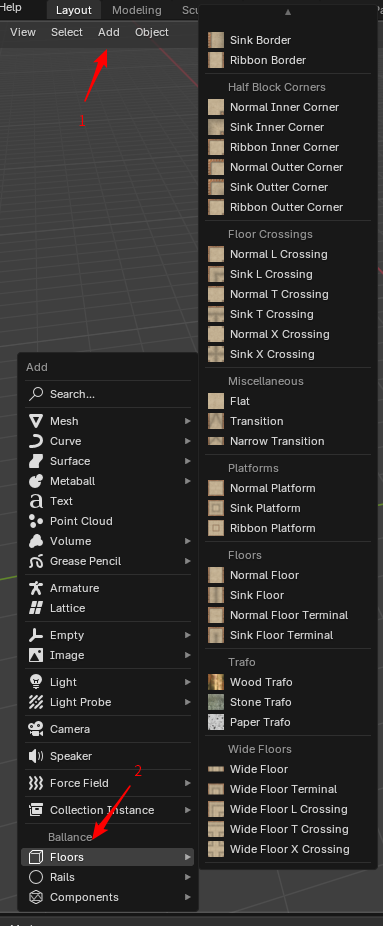Click the Sink Platform icon
This screenshot has height=926, width=383.
tap(216, 508)
